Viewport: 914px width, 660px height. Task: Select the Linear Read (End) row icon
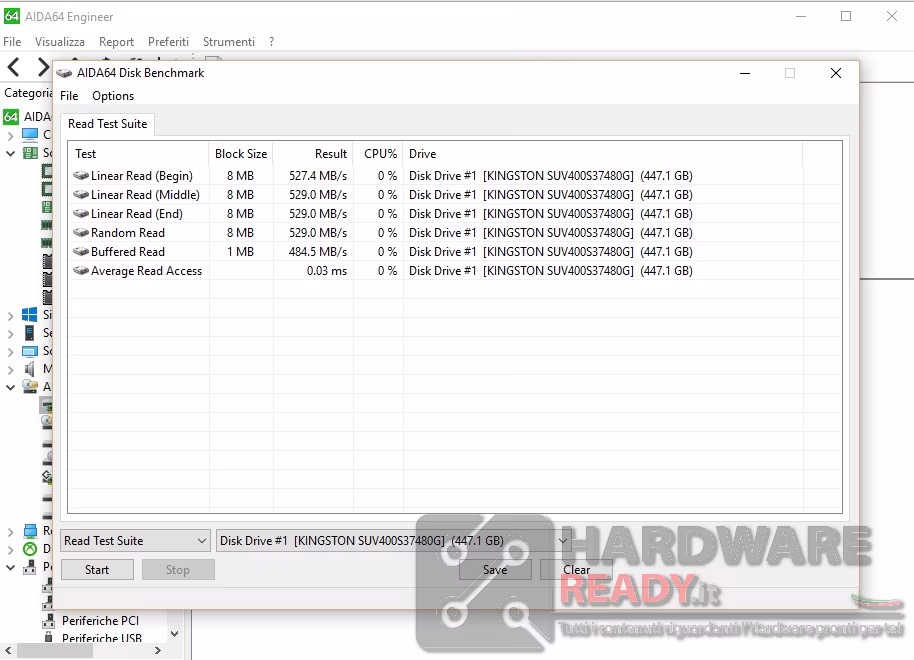[x=81, y=213]
